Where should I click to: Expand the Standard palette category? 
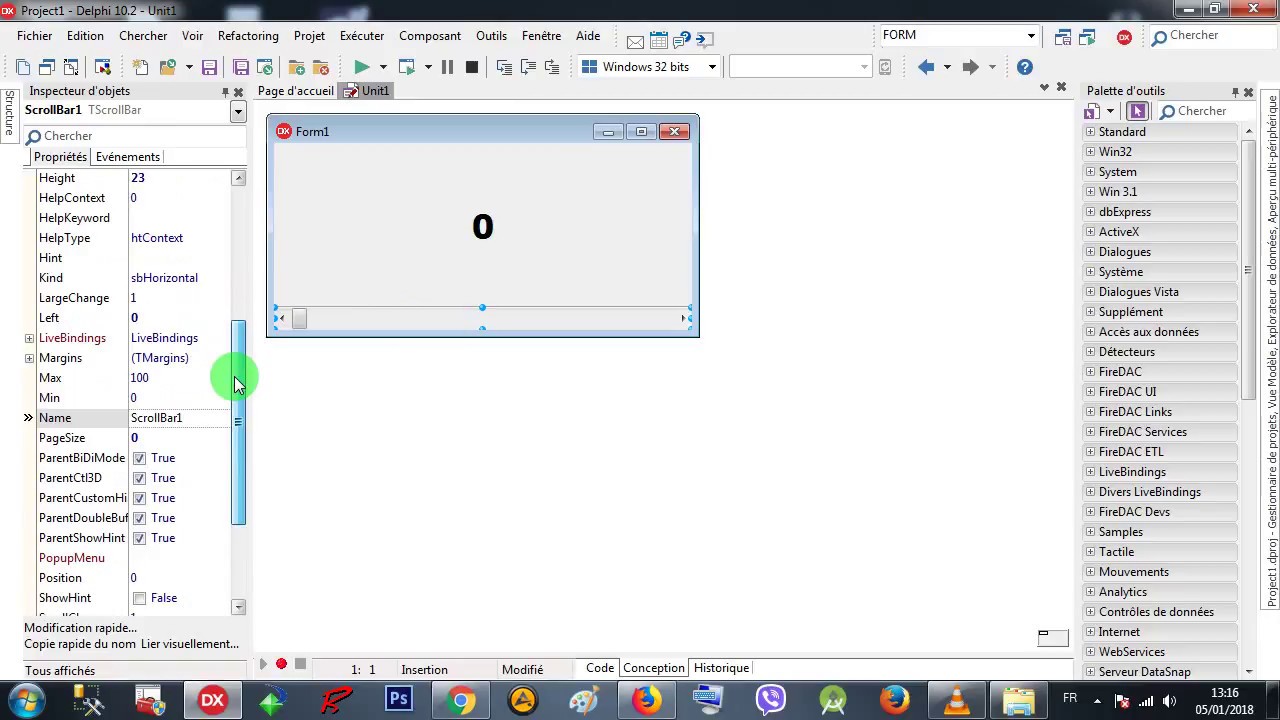1090,132
